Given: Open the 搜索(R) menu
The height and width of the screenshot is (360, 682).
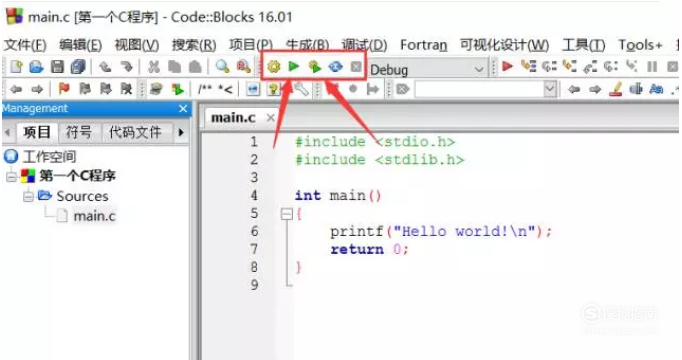Looking at the screenshot, I should 194,45.
